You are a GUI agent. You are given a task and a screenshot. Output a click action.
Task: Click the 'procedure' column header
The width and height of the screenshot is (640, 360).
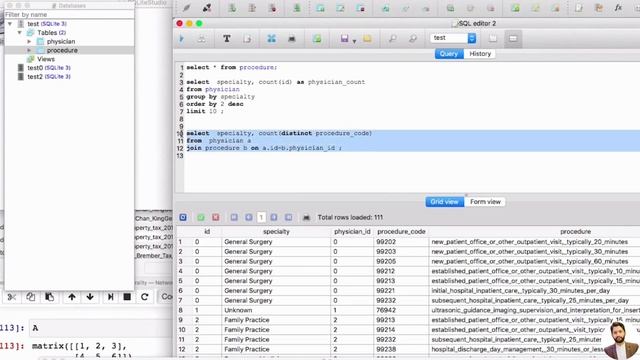[x=576, y=231]
